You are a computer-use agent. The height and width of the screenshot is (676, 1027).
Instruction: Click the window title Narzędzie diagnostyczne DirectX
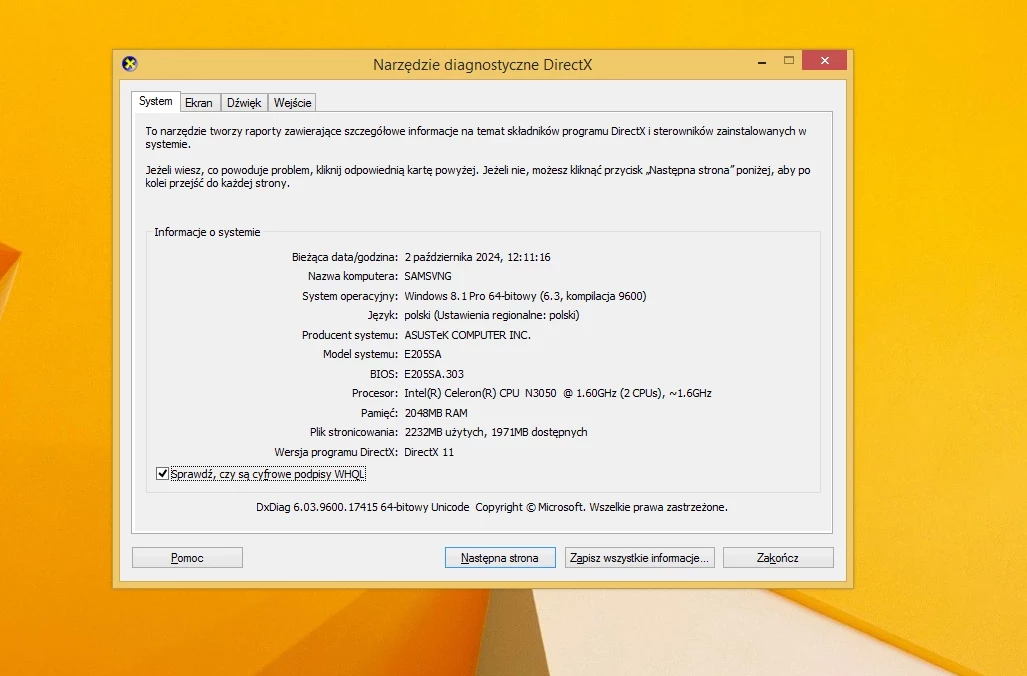click(483, 65)
